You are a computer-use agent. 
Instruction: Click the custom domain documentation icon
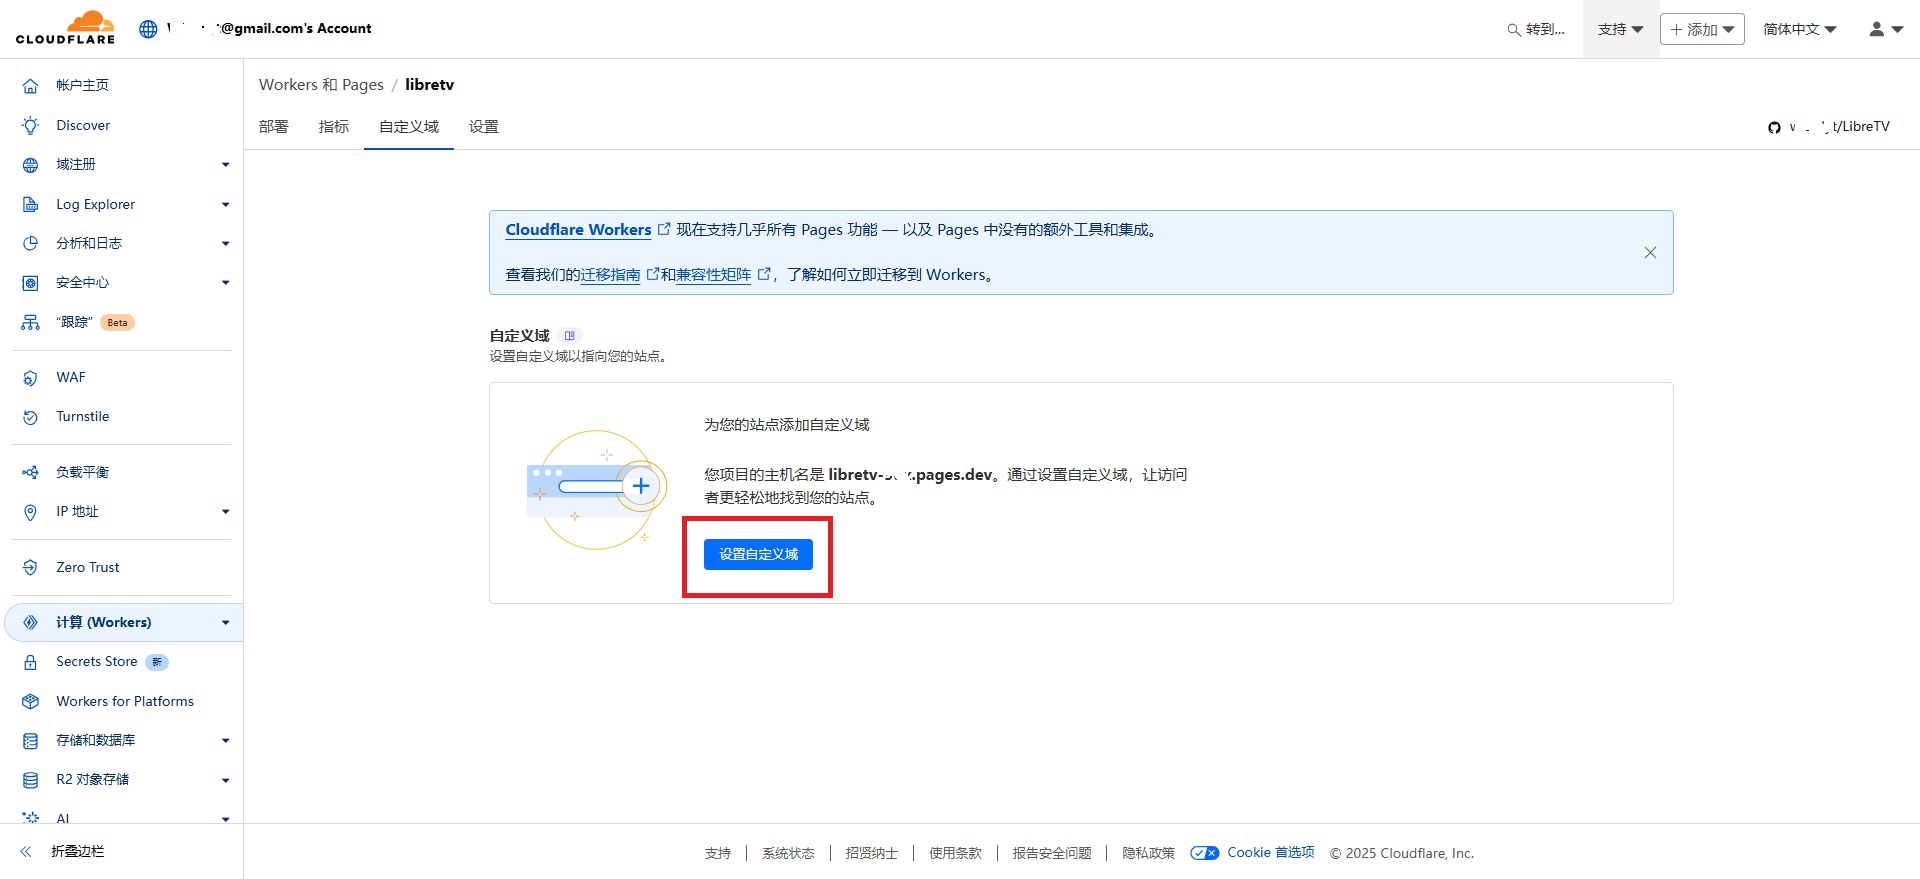point(570,336)
